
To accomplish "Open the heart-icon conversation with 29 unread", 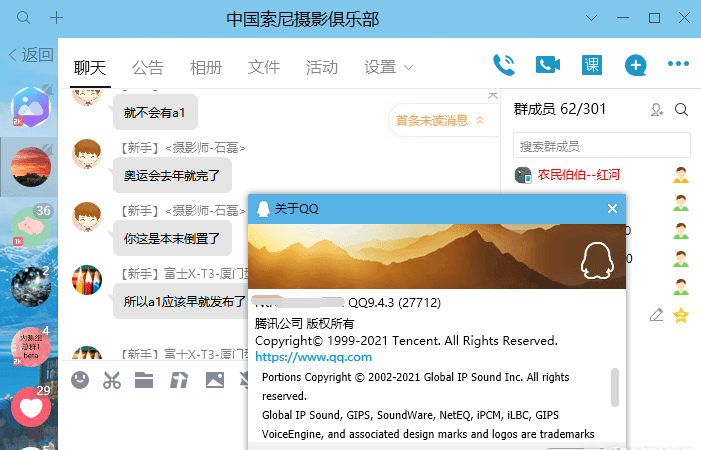I will (31, 407).
